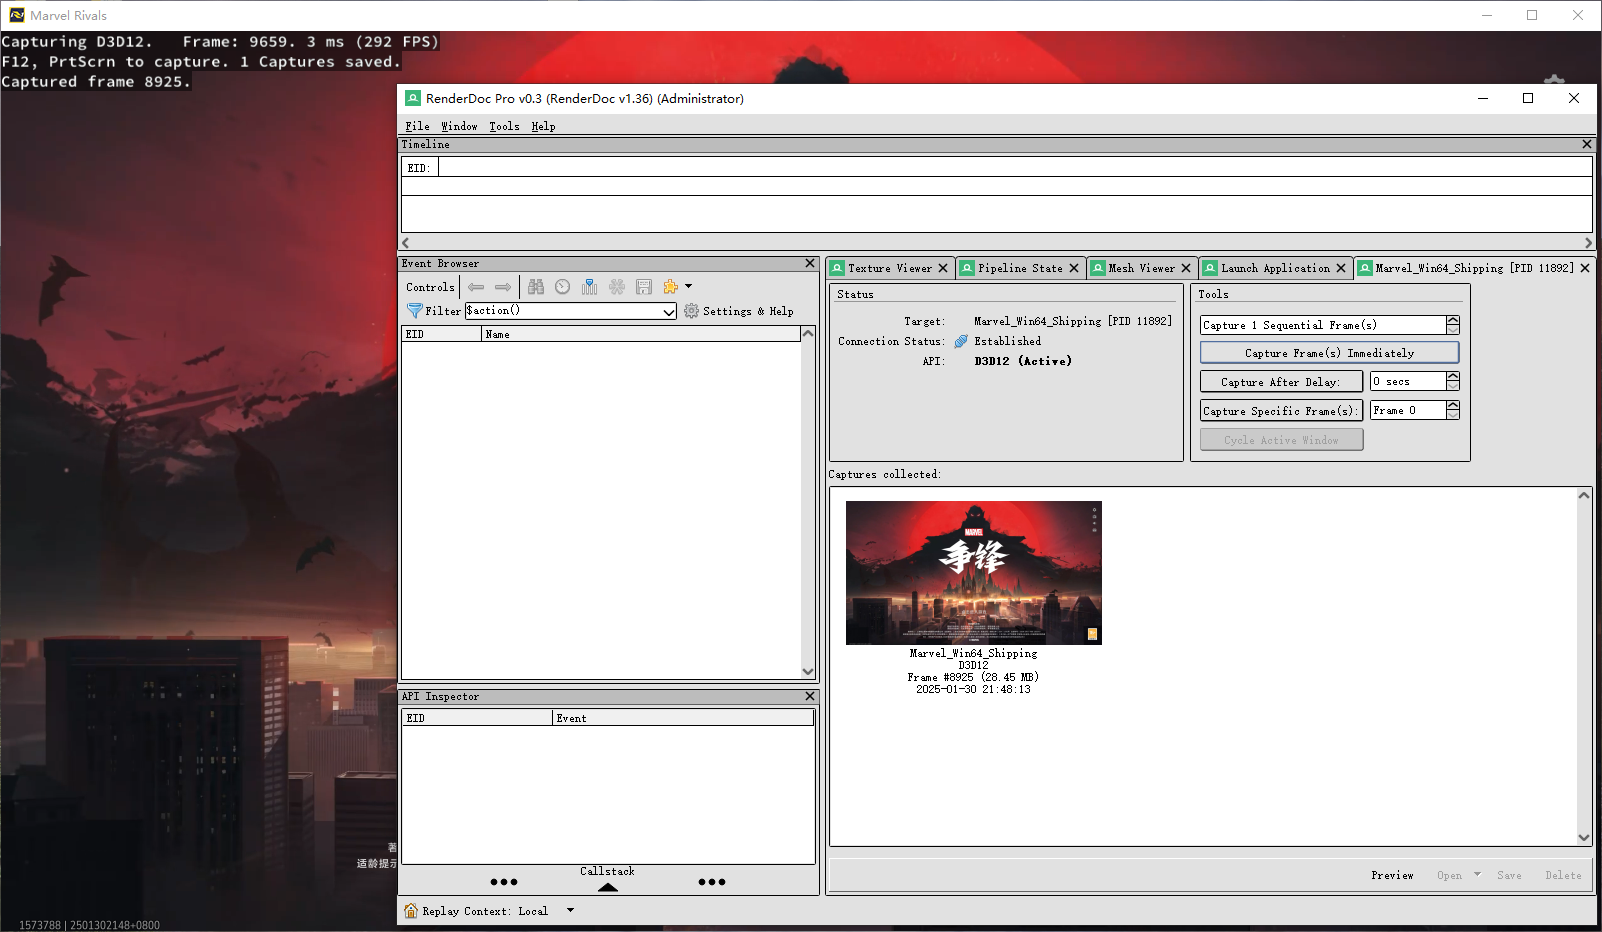
Task: Click the forward navigation arrow in Event Browser
Action: (503, 287)
